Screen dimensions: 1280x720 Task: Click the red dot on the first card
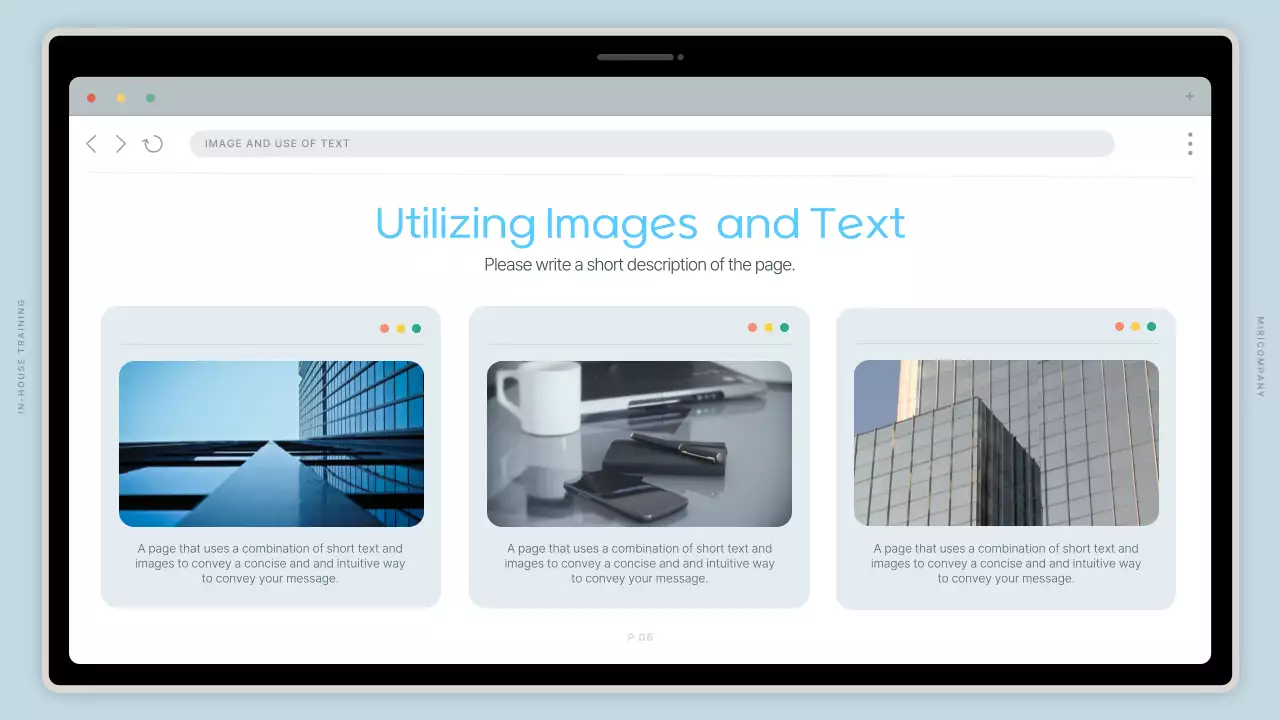(385, 328)
